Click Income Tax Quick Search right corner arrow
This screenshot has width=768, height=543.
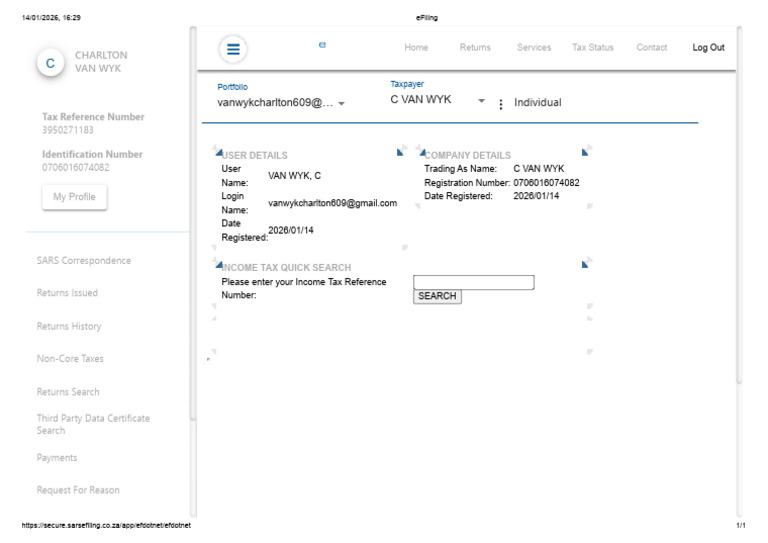[585, 264]
